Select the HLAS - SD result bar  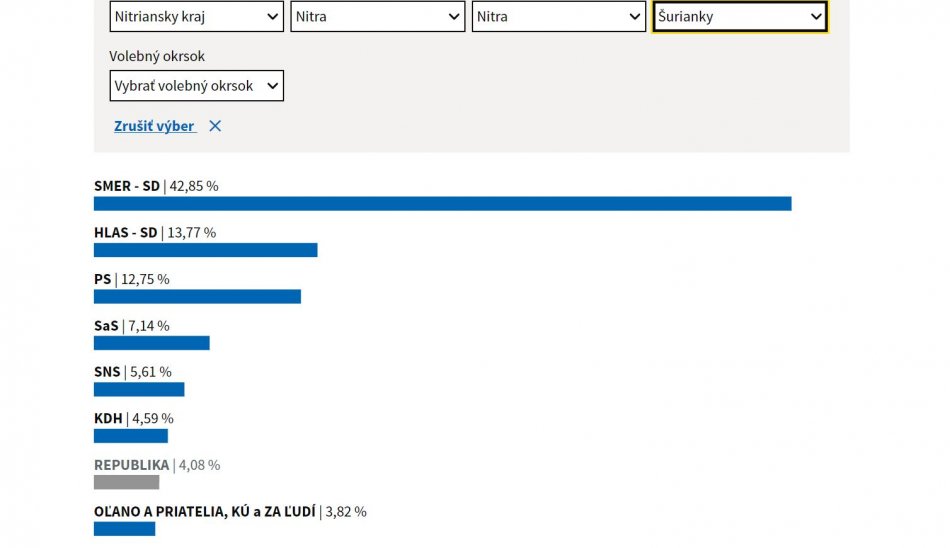[x=205, y=250]
